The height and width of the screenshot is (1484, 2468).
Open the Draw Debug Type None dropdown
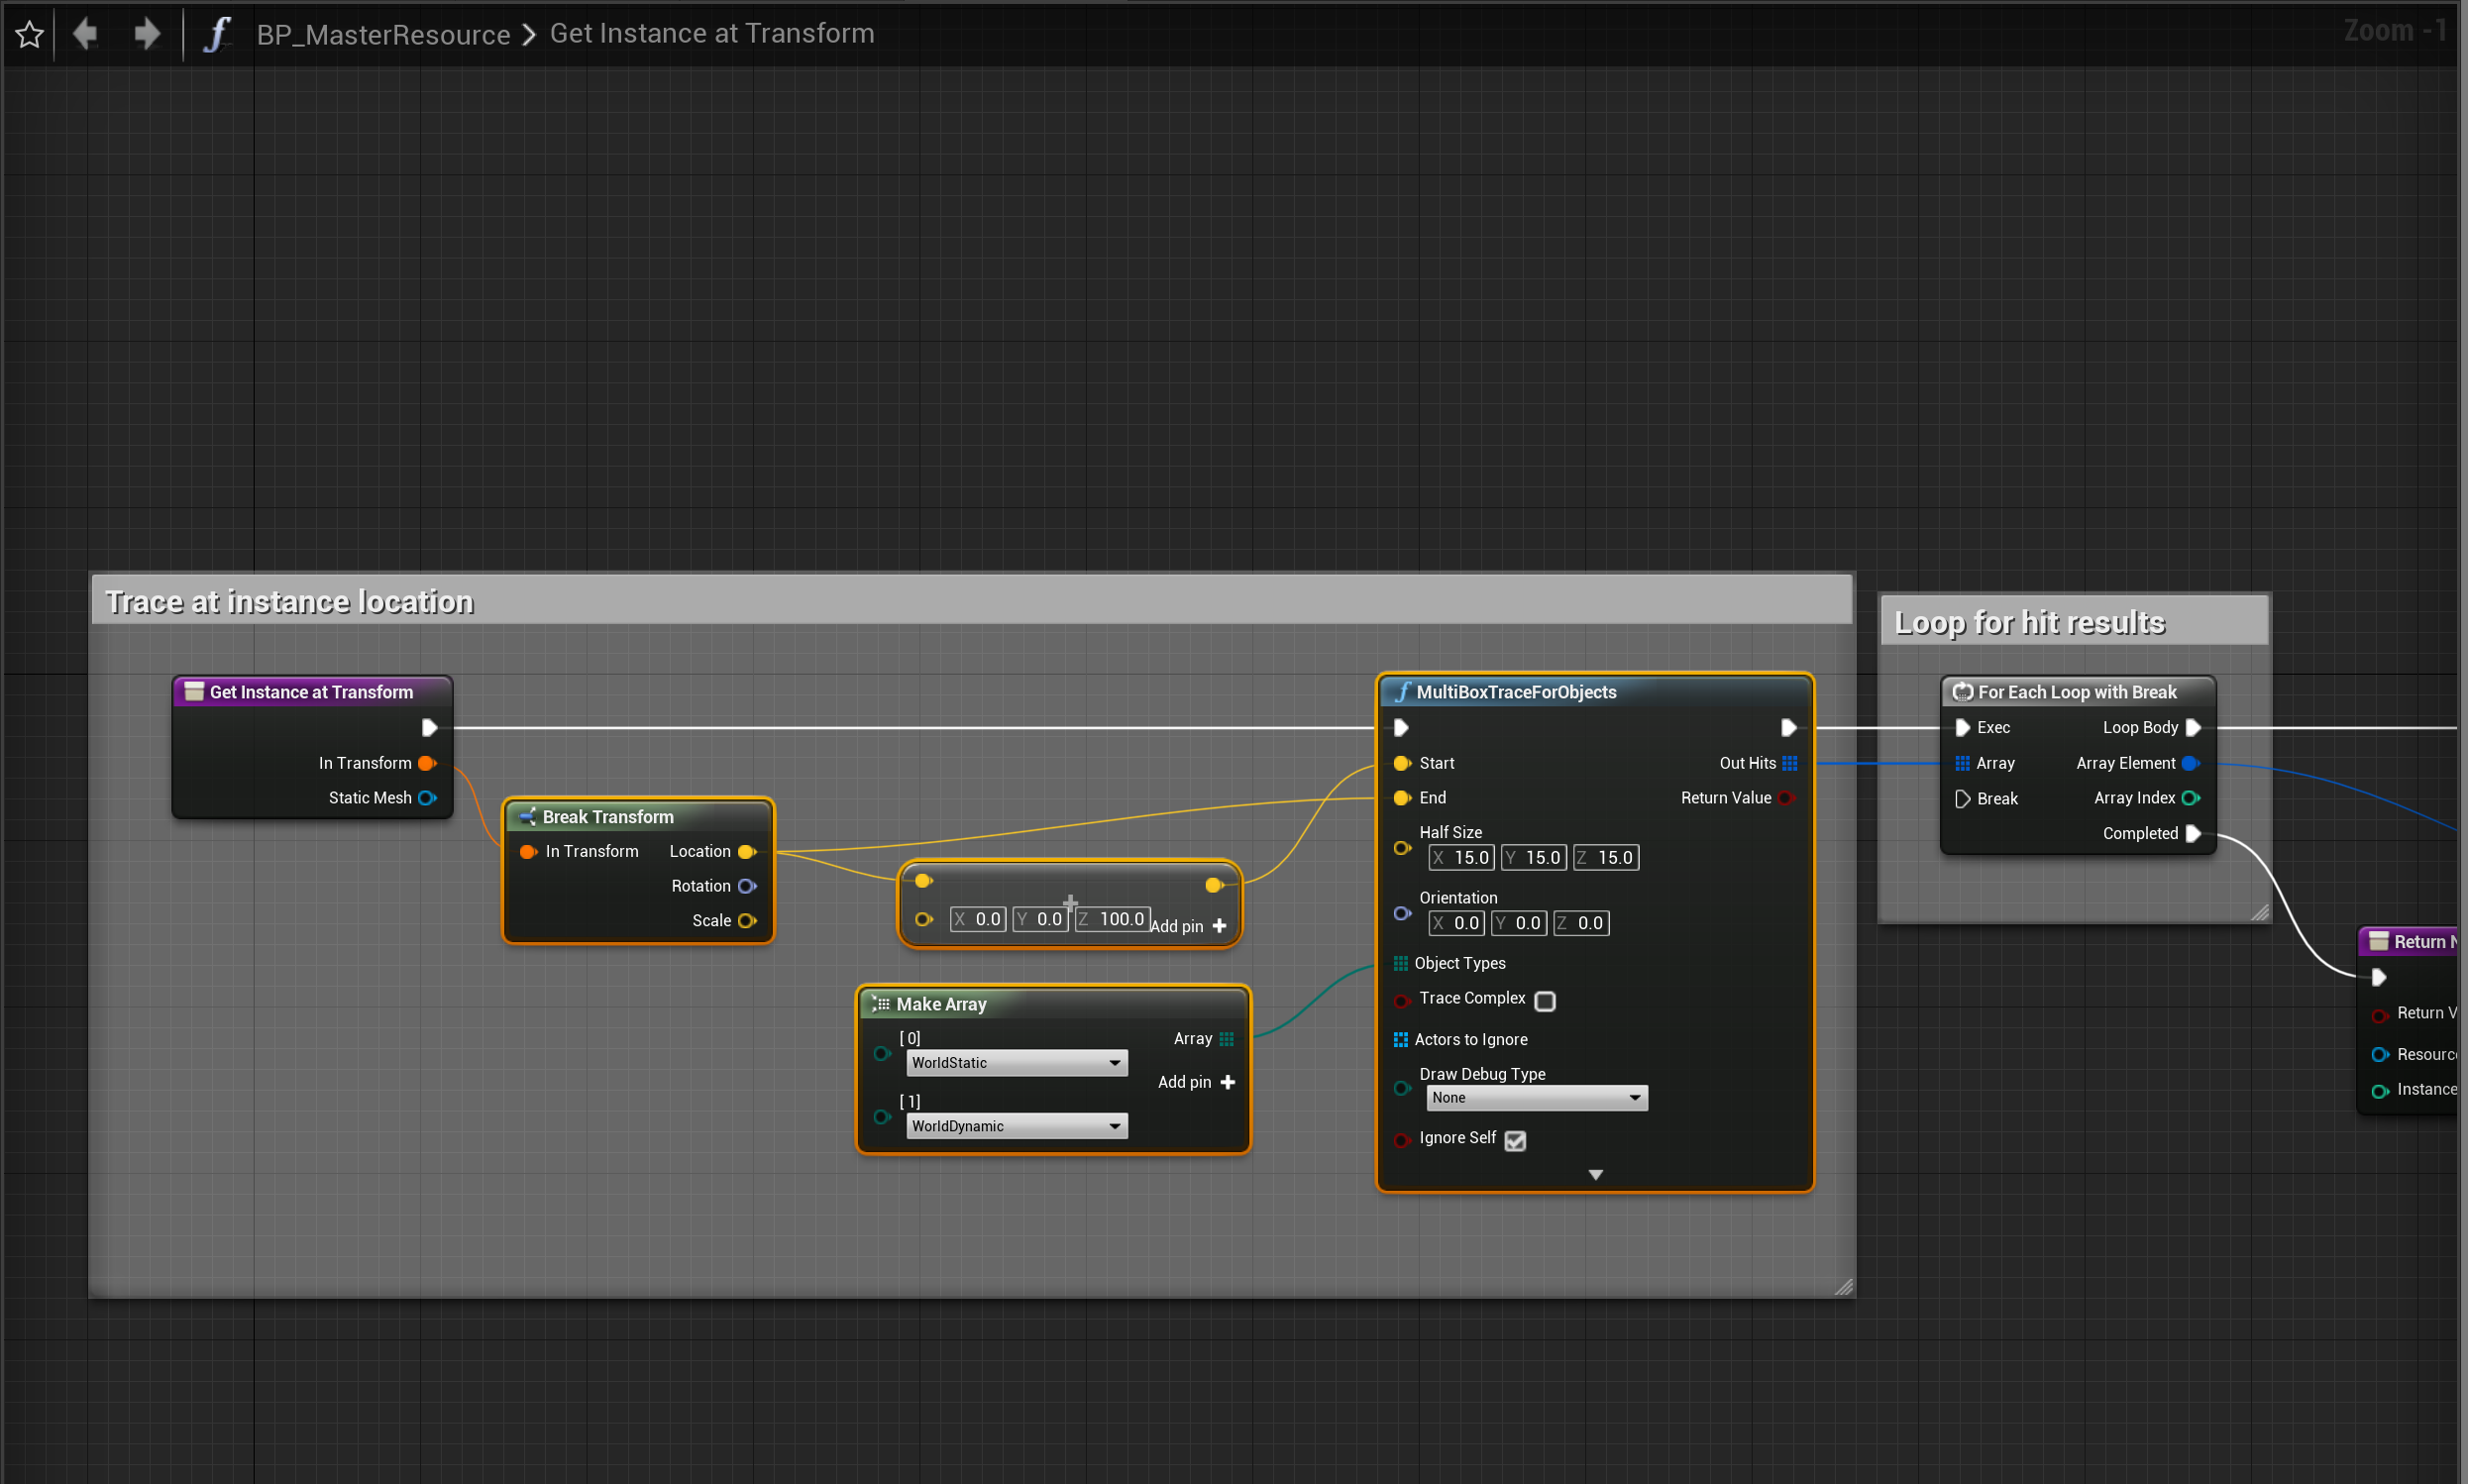tap(1536, 1098)
